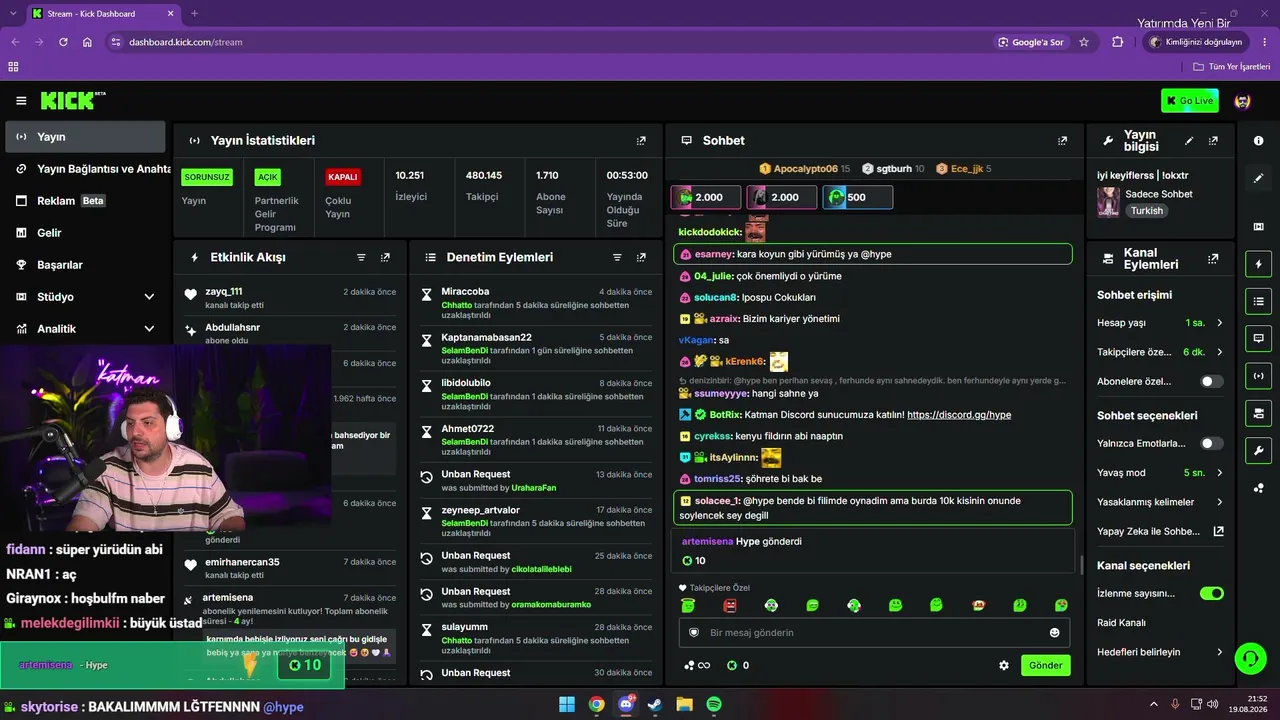Open the emoji picker in message box
The image size is (1280, 720).
click(x=1054, y=633)
